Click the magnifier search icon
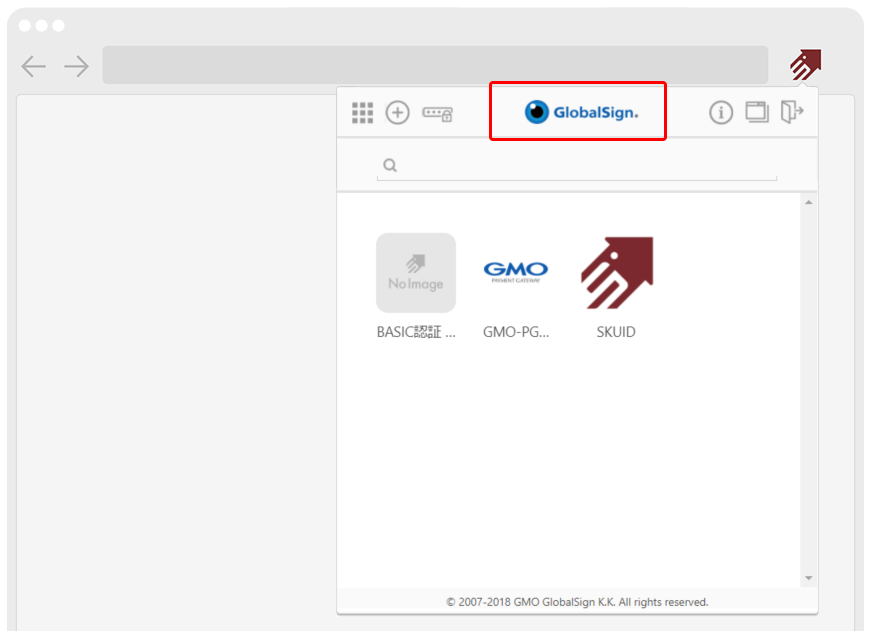The width and height of the screenshot is (871, 631). [390, 165]
